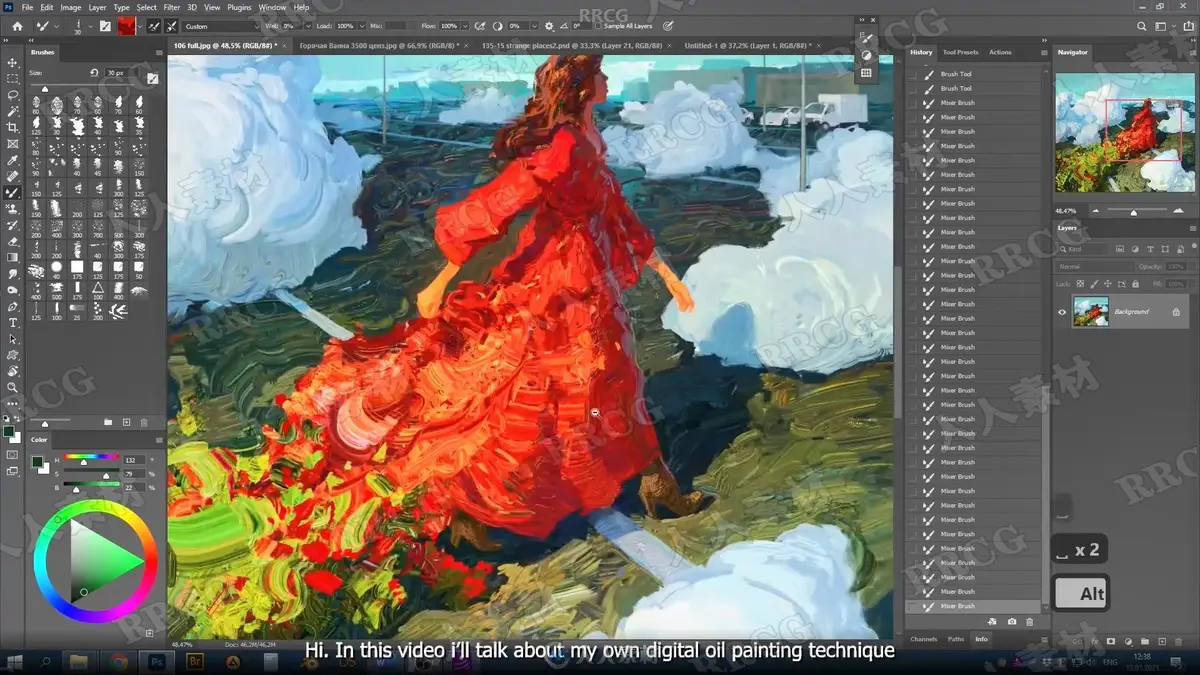Expand the Load percentage dropdown arrow
1200x675 pixels.
(x=361, y=26)
